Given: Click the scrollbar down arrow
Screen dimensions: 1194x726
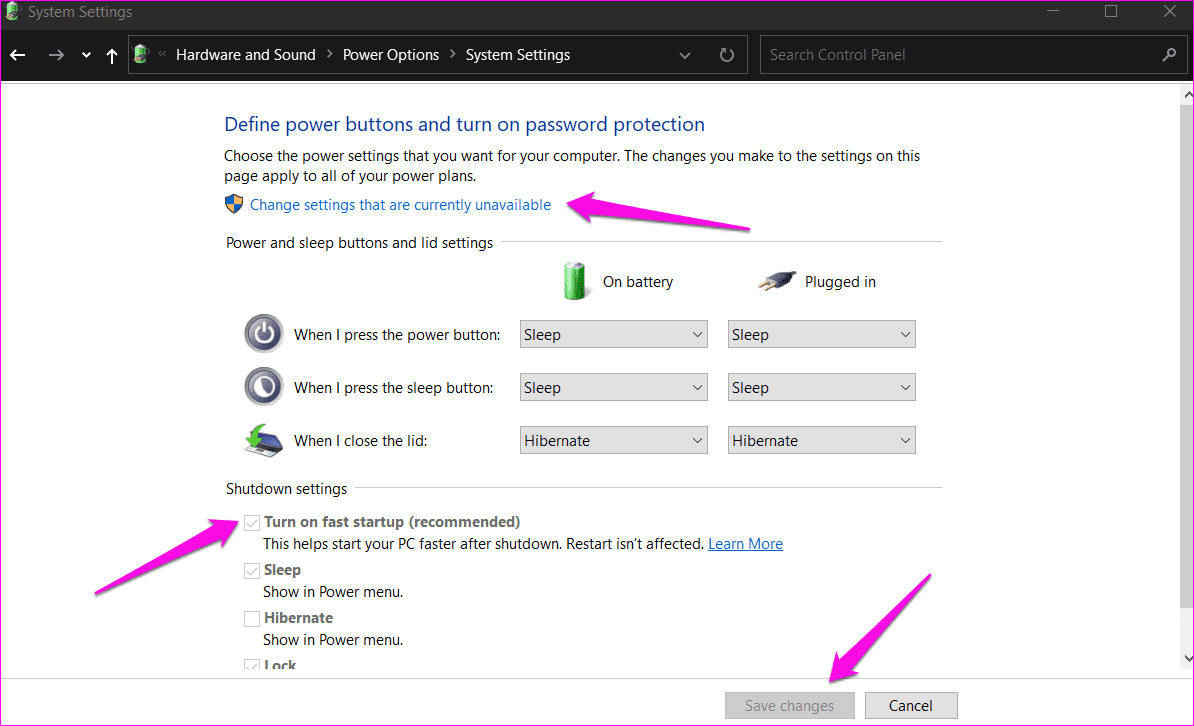Looking at the screenshot, I should pyautogui.click(x=1187, y=658).
